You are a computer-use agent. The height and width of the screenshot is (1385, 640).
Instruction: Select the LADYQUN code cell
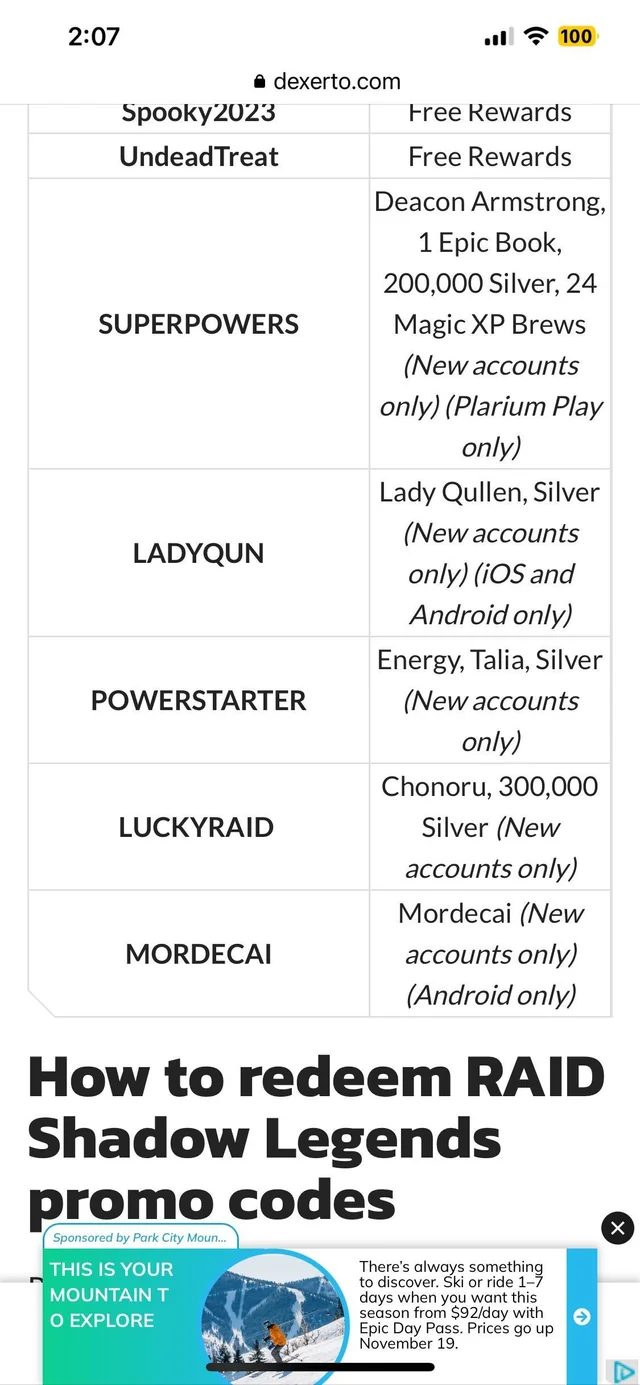click(198, 552)
